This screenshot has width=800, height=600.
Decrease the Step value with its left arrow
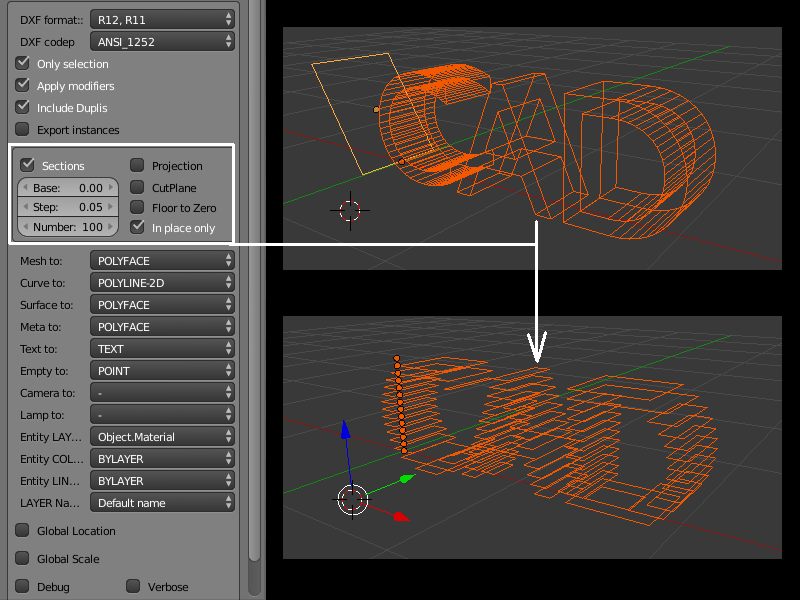click(25, 207)
